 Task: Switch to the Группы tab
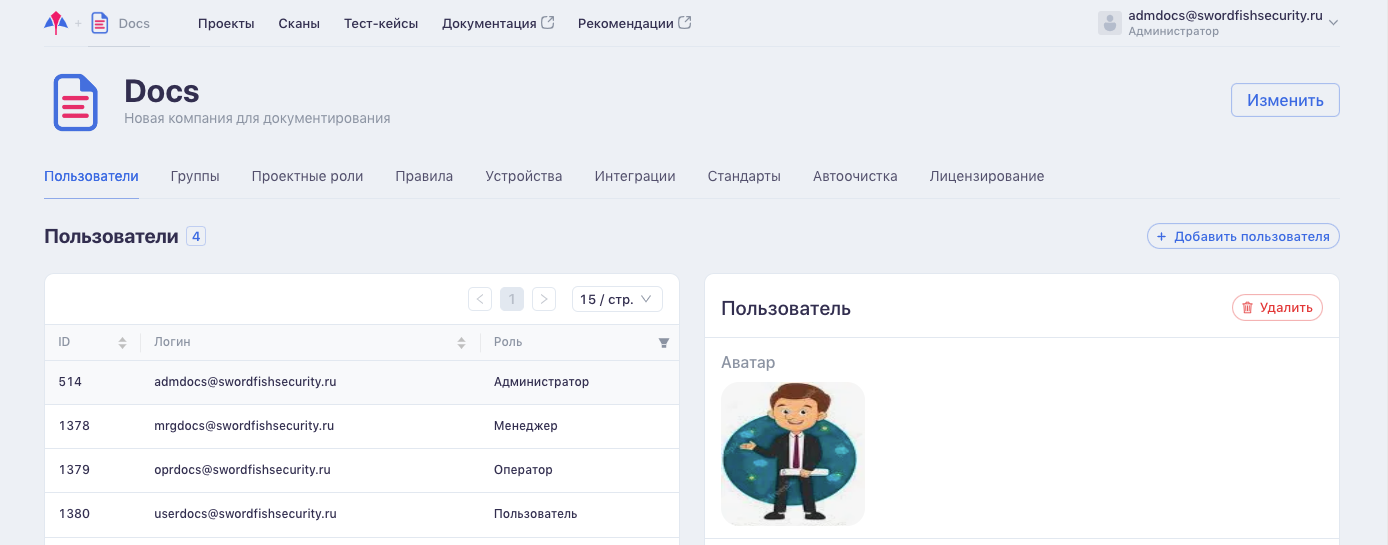pos(195,176)
